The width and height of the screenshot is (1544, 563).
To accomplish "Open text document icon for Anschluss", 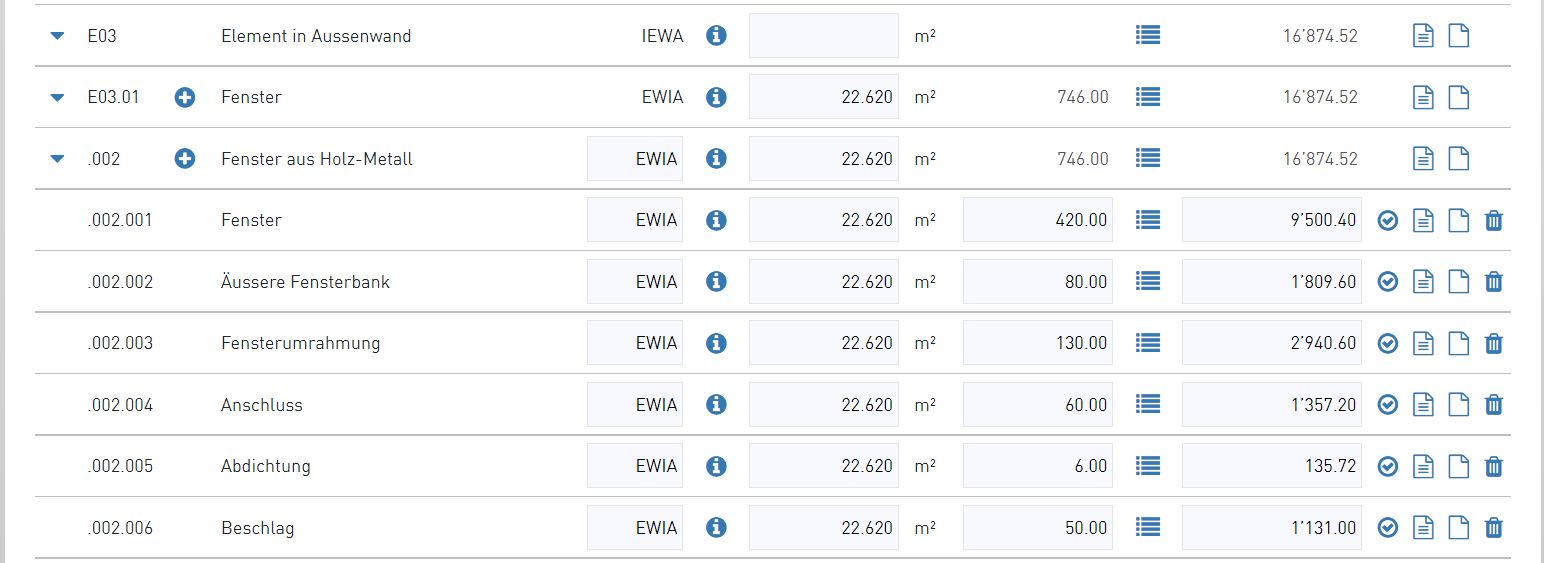I will tap(1423, 405).
